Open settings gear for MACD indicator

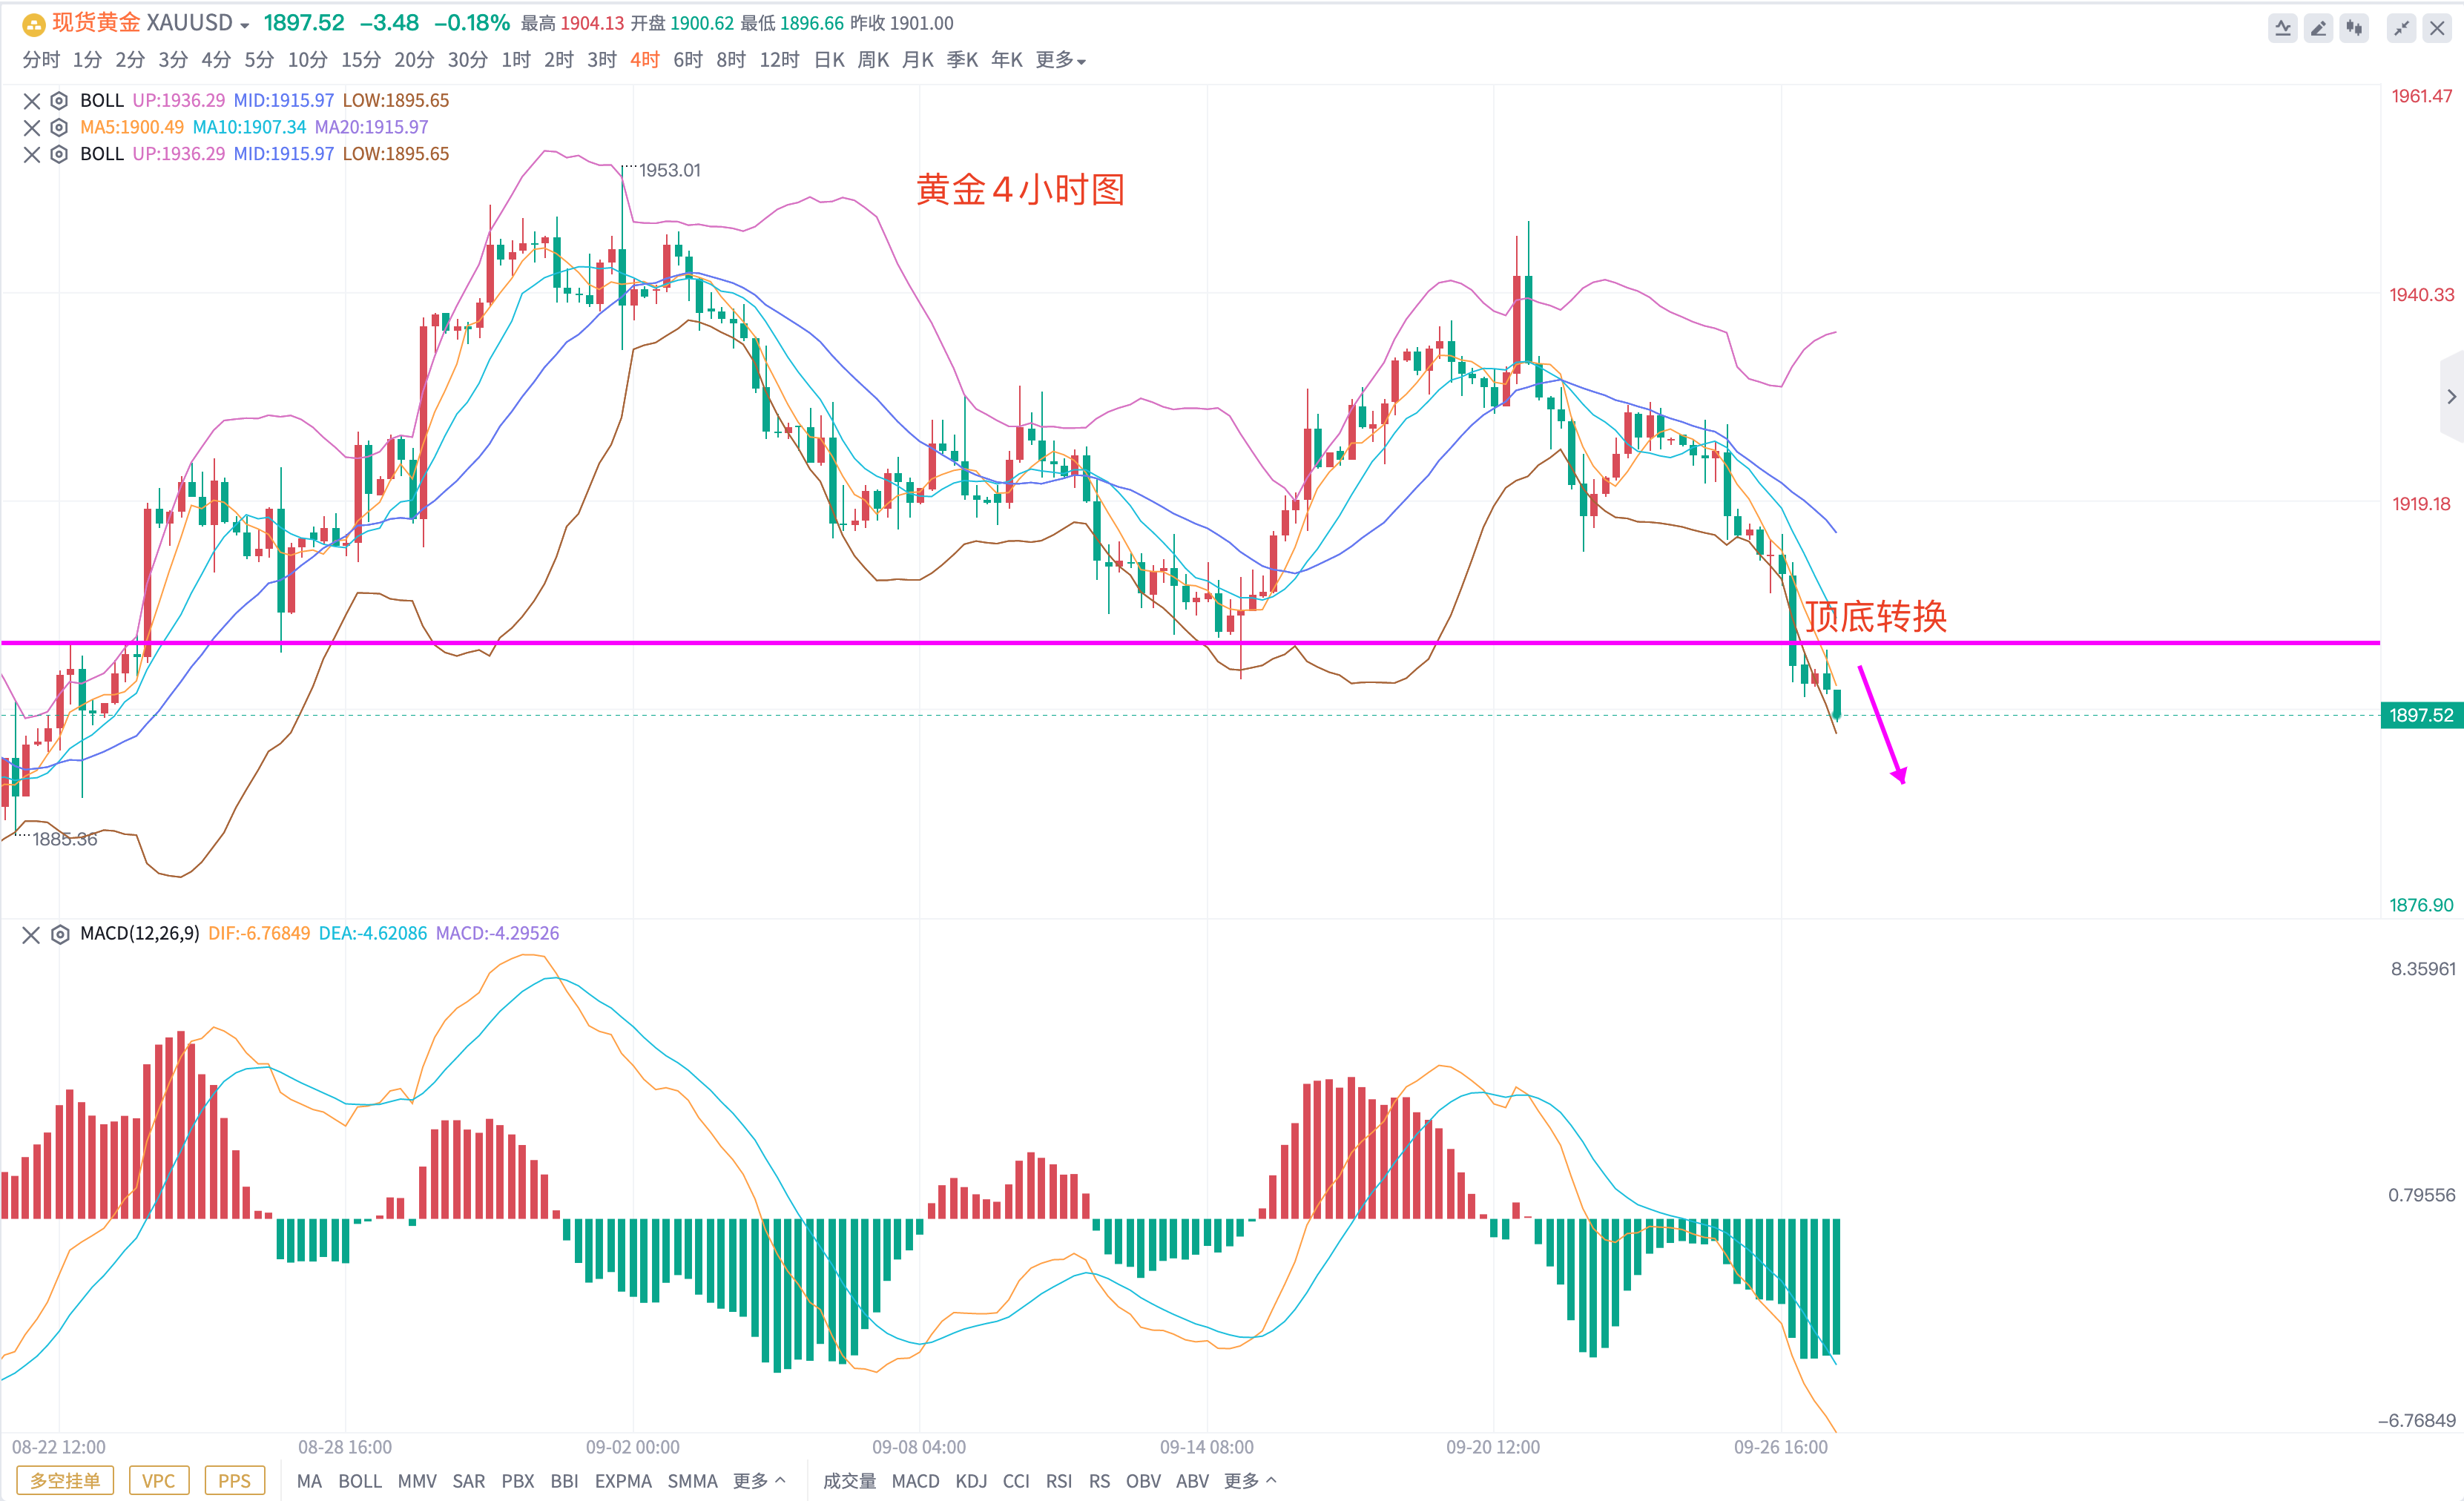(x=60, y=934)
